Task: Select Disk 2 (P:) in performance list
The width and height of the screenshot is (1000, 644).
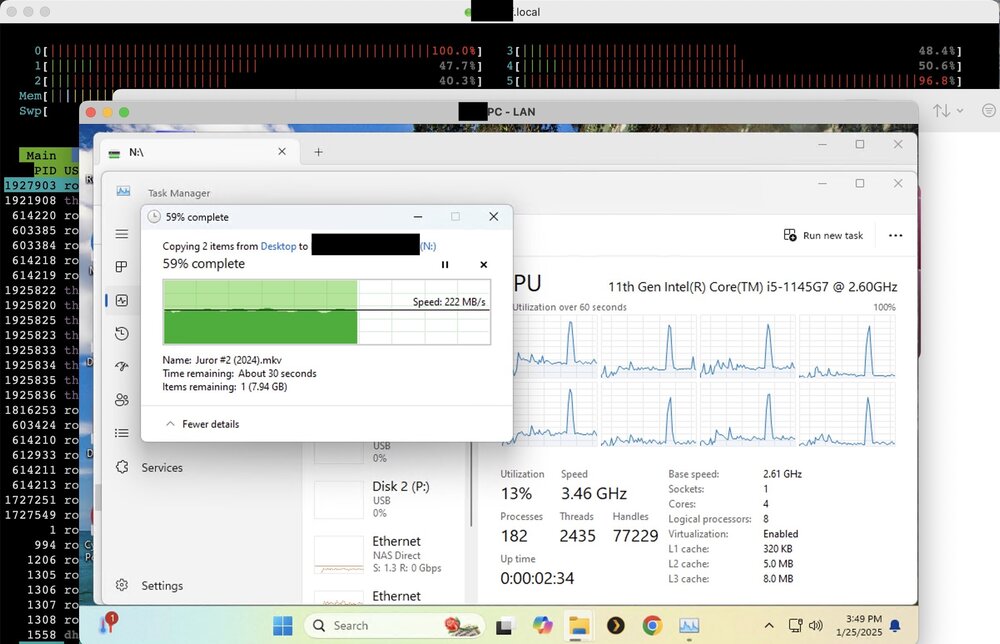Action: 389,499
